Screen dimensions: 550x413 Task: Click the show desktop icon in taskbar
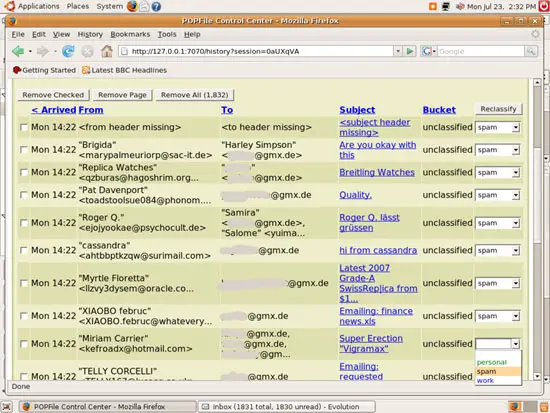click(x=7, y=407)
